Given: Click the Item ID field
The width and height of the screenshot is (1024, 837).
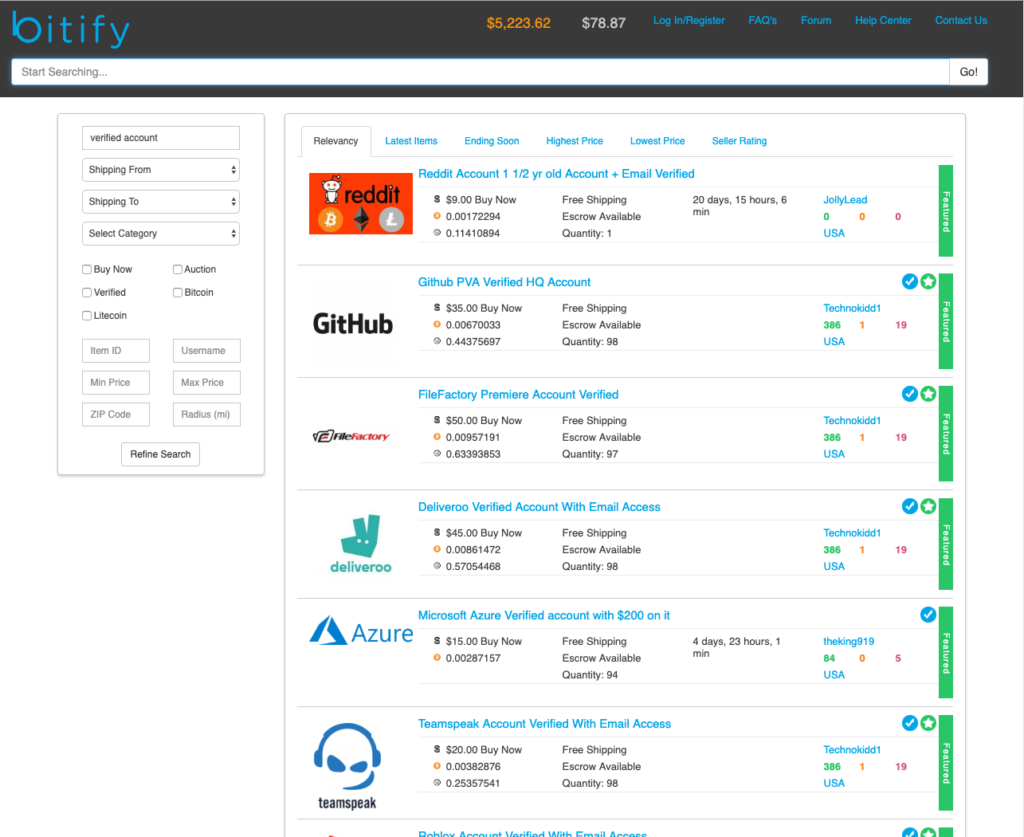Looking at the screenshot, I should point(116,351).
